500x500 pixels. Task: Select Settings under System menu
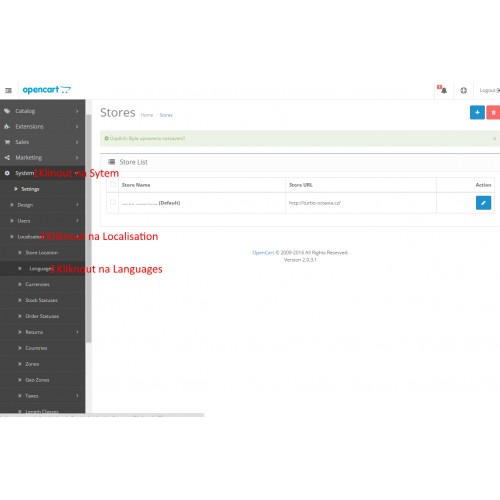pos(30,189)
